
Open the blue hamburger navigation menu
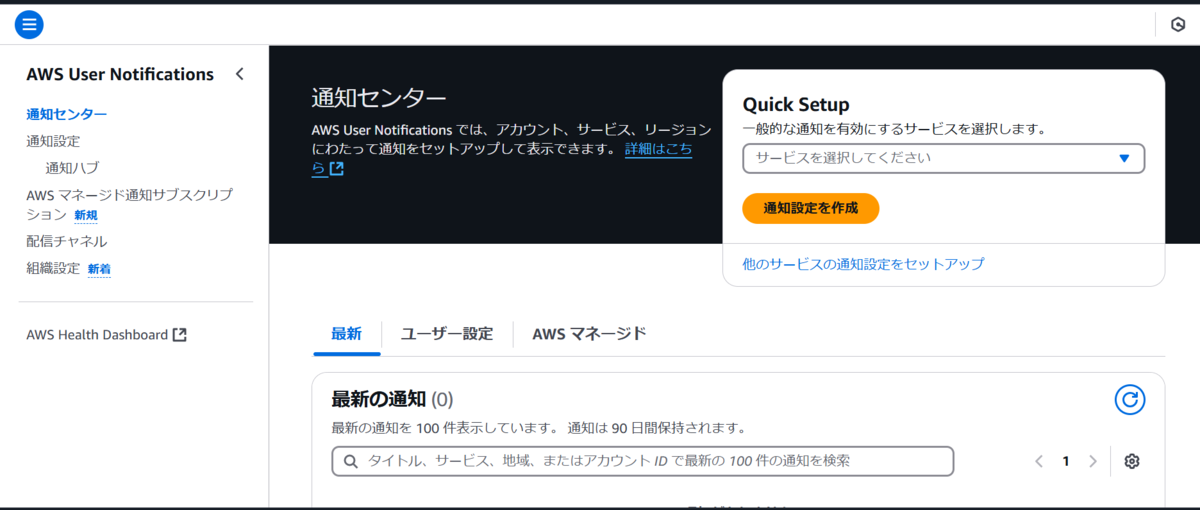tap(29, 24)
